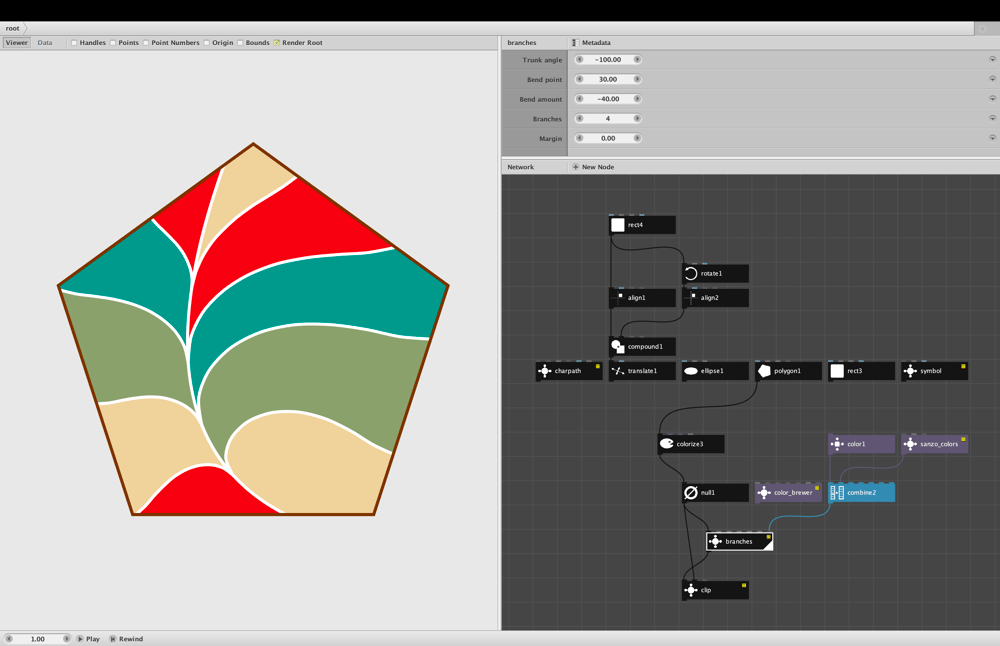
Task: Click the rotate1 node icon
Action: [691, 274]
